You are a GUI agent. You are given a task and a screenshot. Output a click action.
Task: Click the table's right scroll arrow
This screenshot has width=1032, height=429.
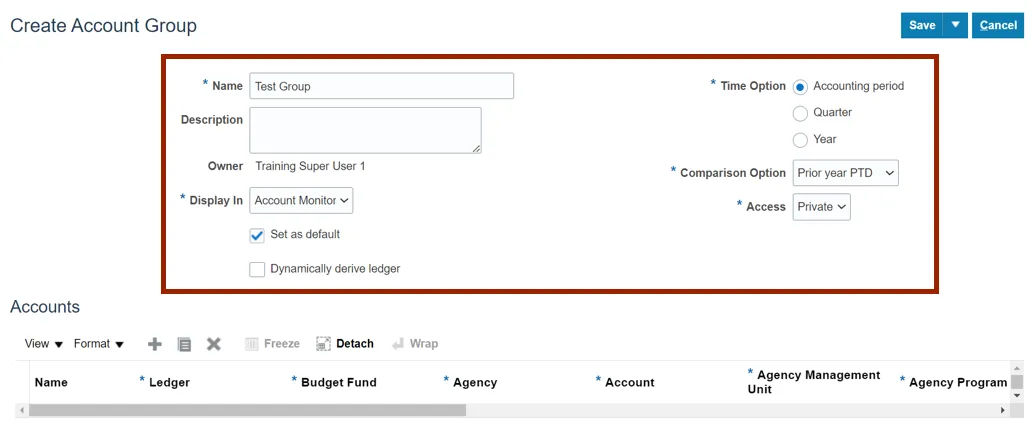(1003, 410)
